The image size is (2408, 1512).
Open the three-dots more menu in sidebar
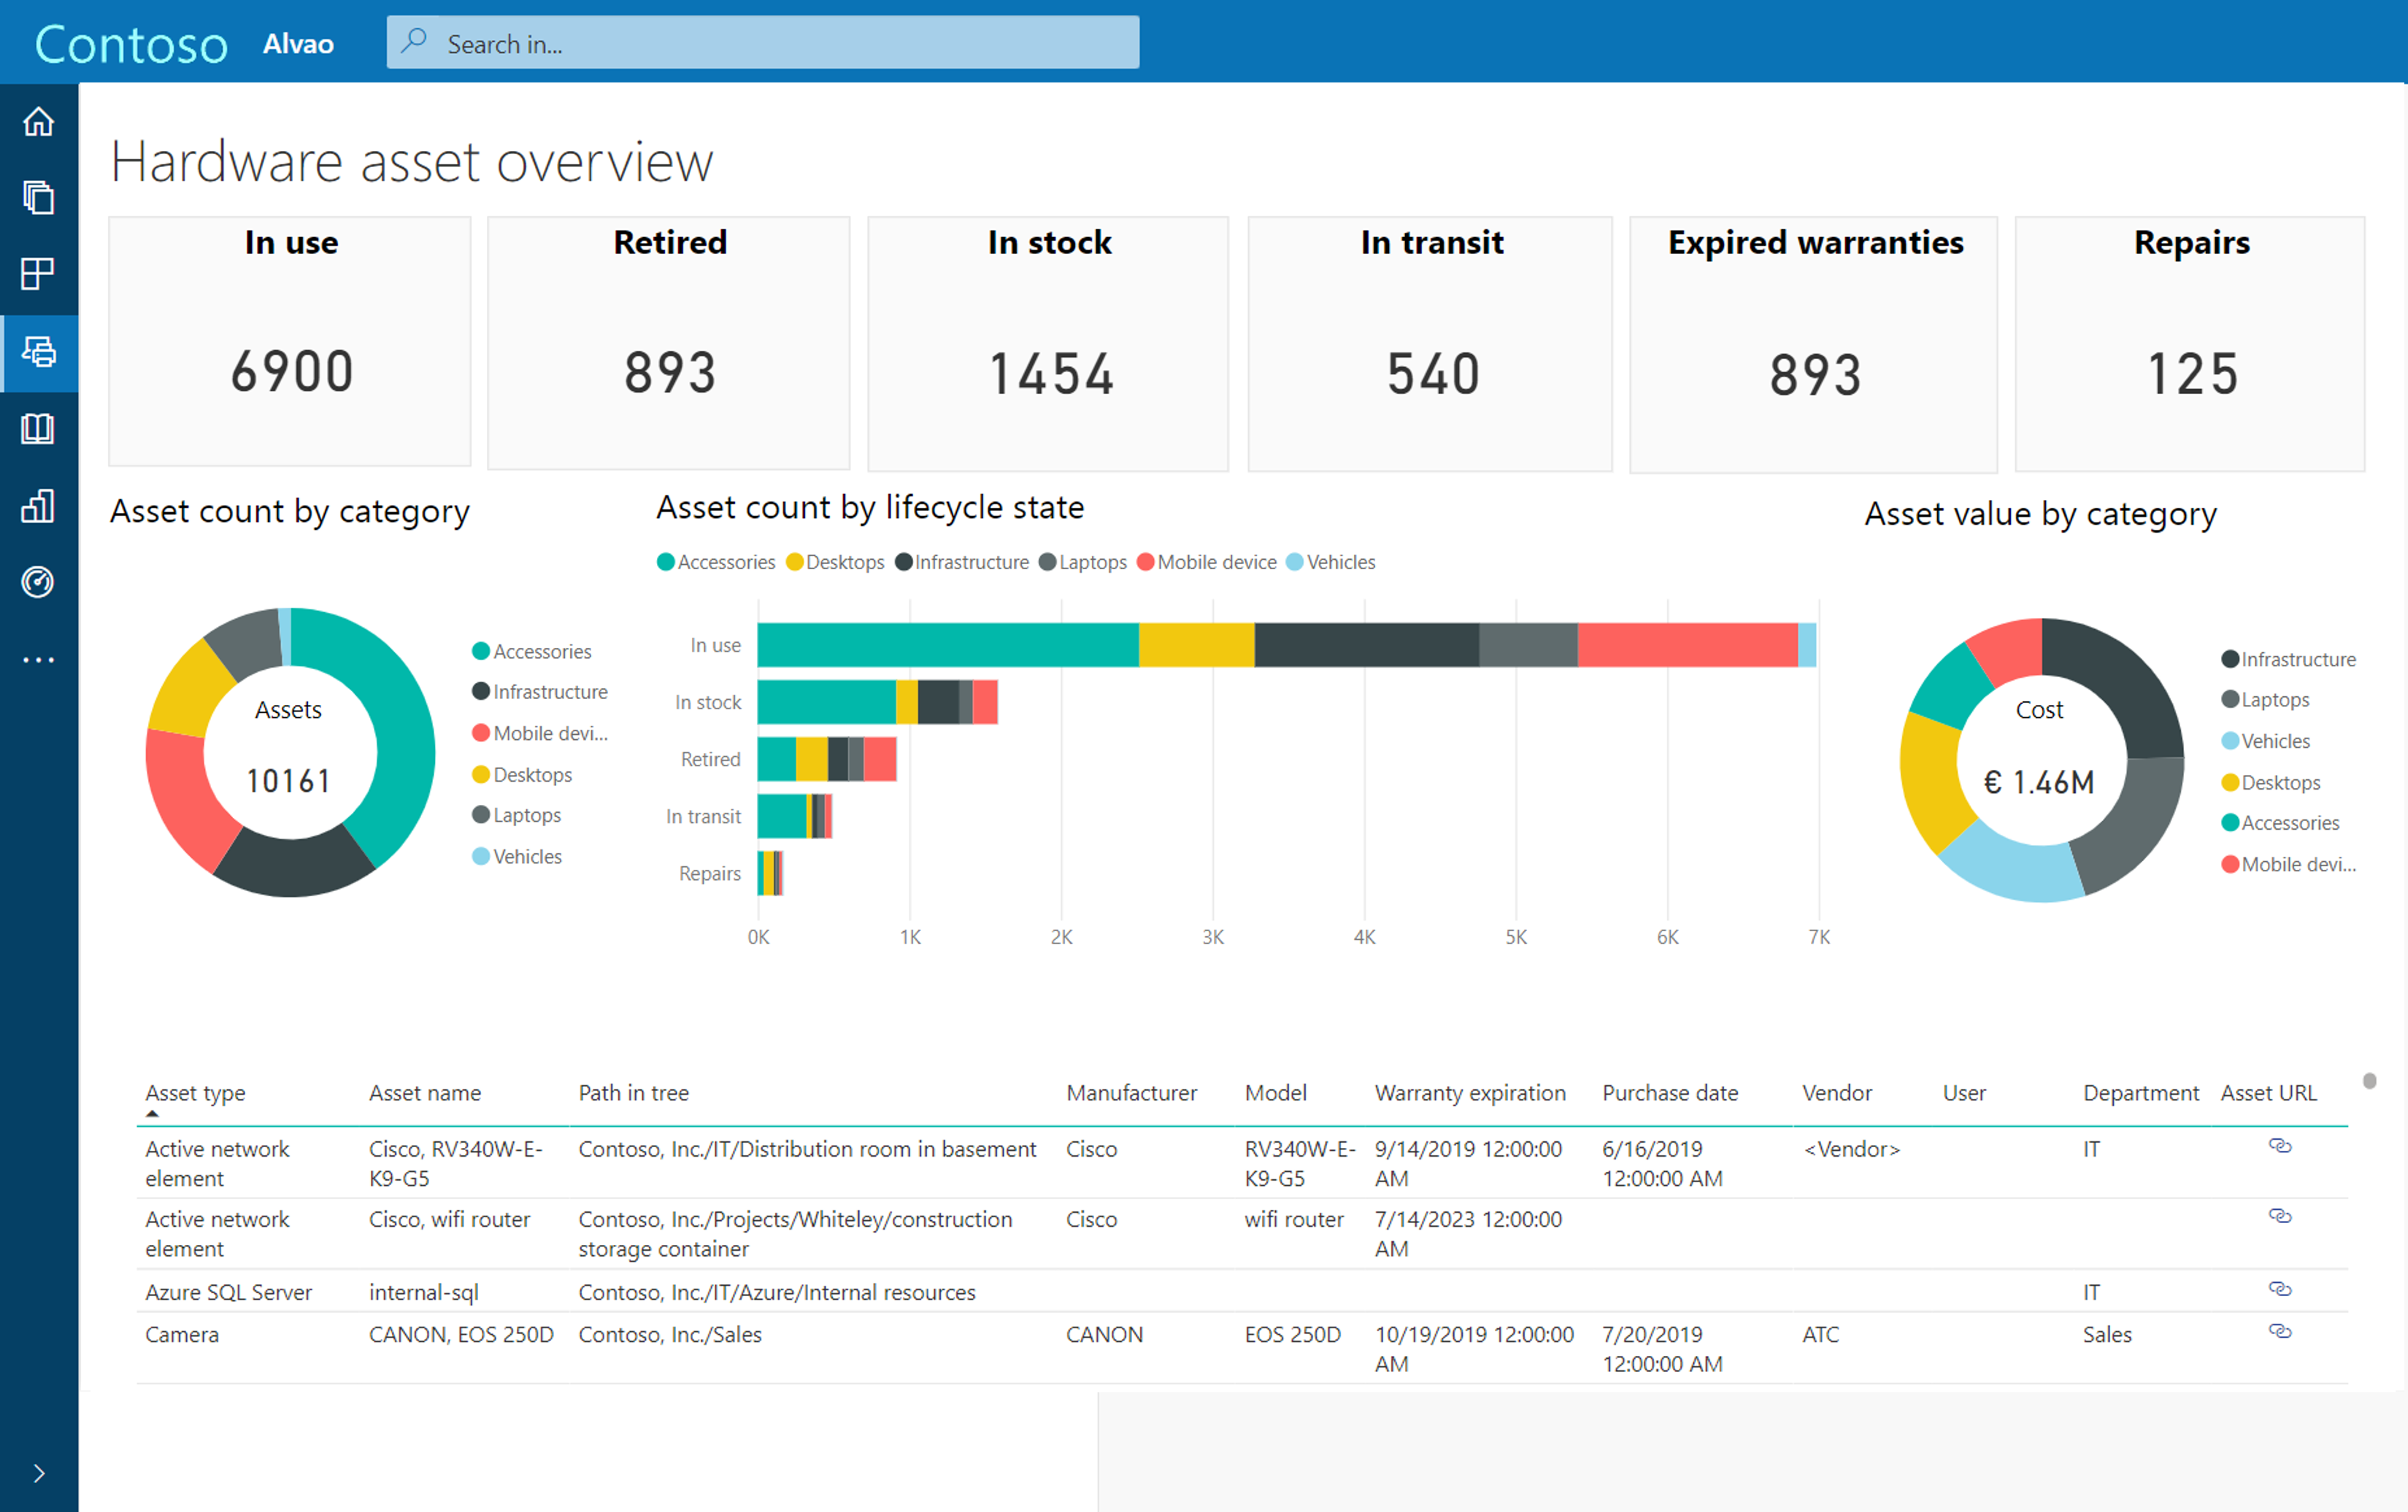38,660
